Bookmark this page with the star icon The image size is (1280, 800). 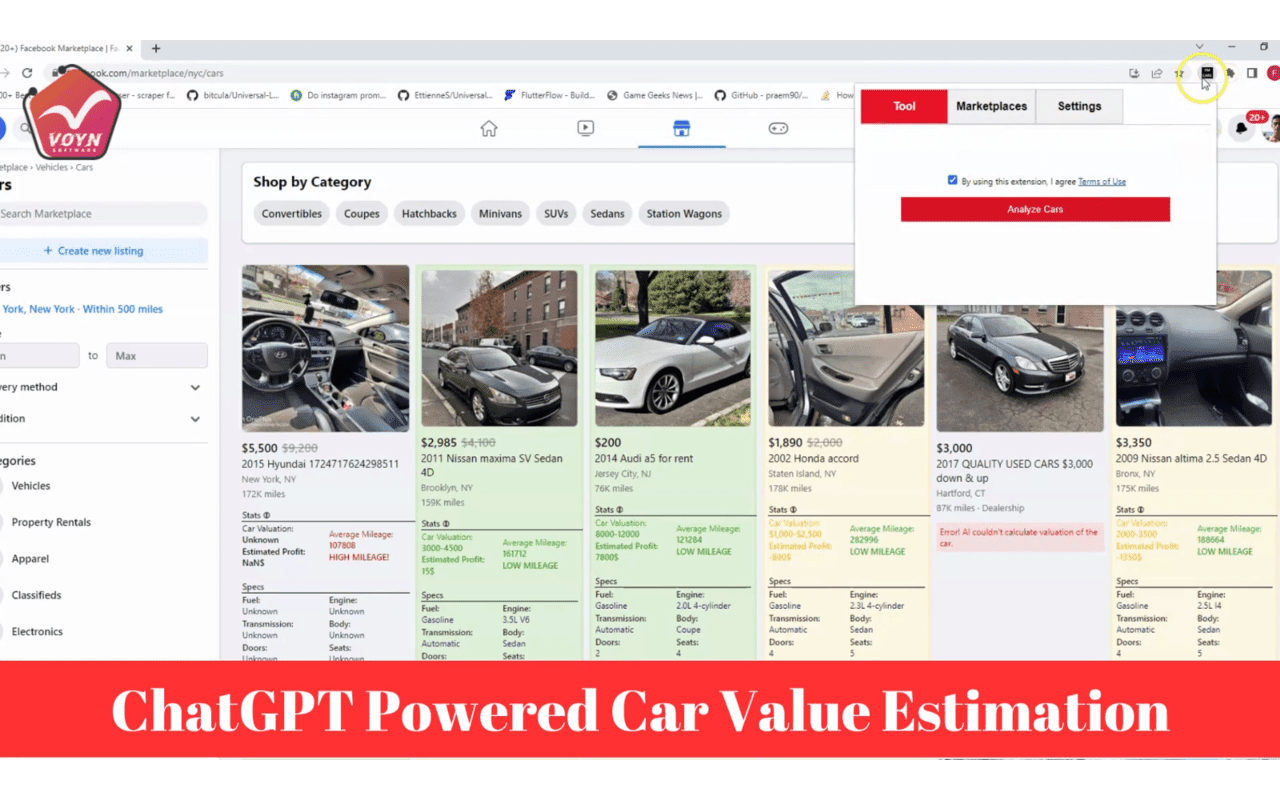1180,73
